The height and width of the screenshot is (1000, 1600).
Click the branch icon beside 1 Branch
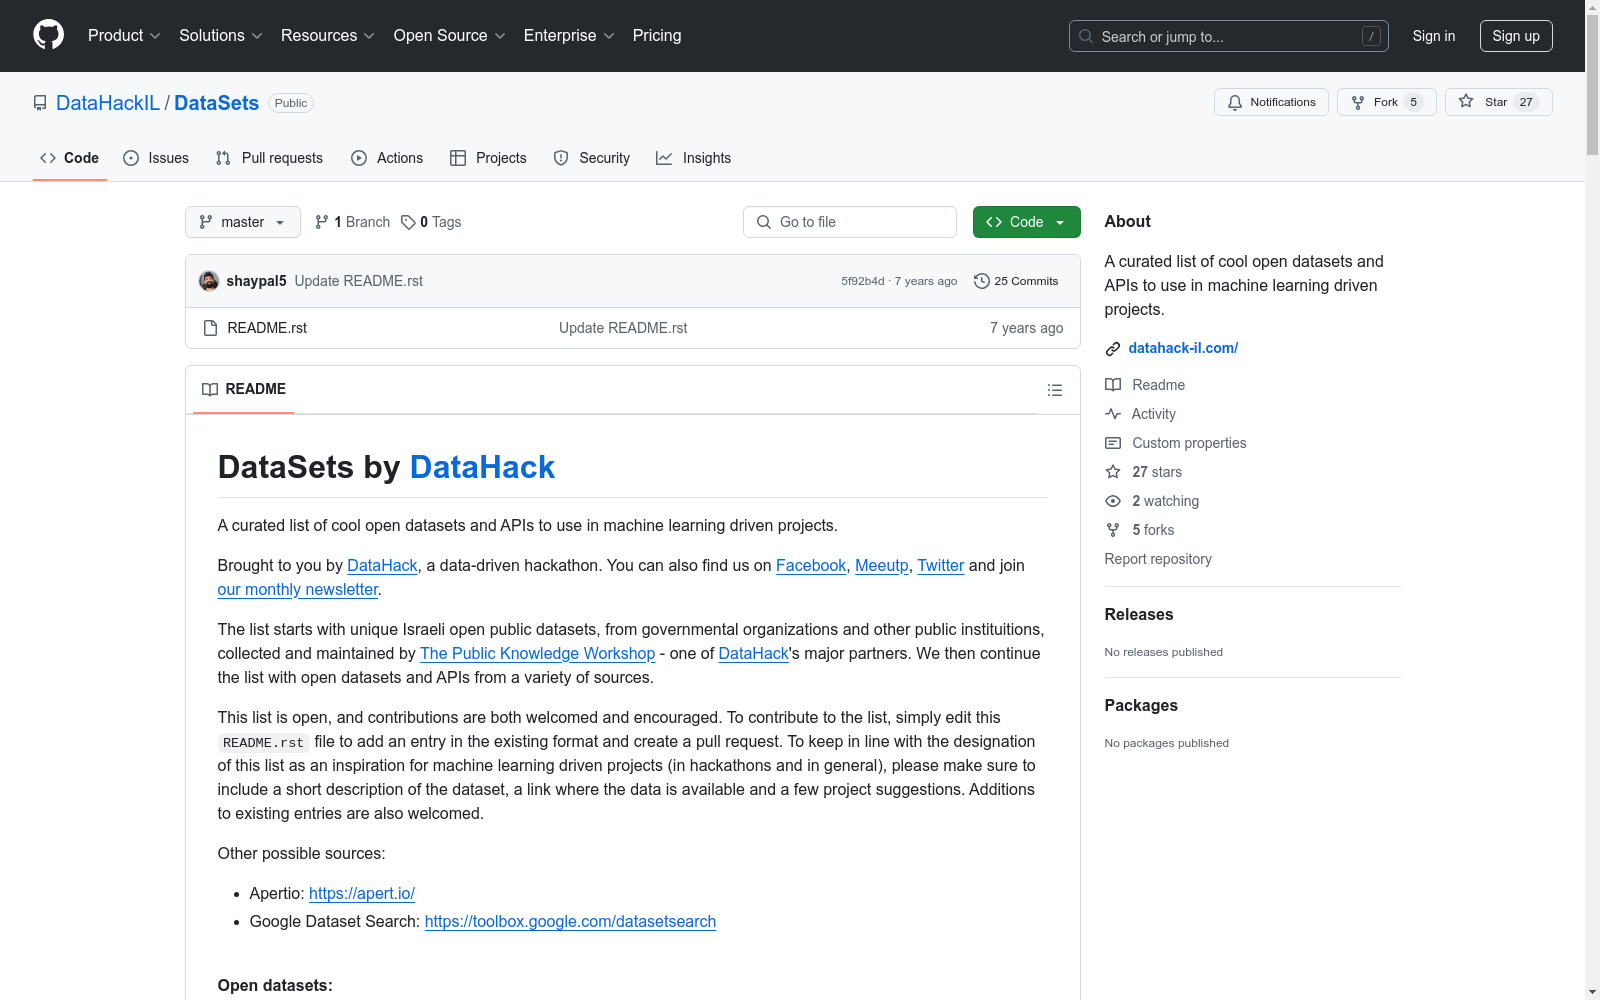pos(322,222)
